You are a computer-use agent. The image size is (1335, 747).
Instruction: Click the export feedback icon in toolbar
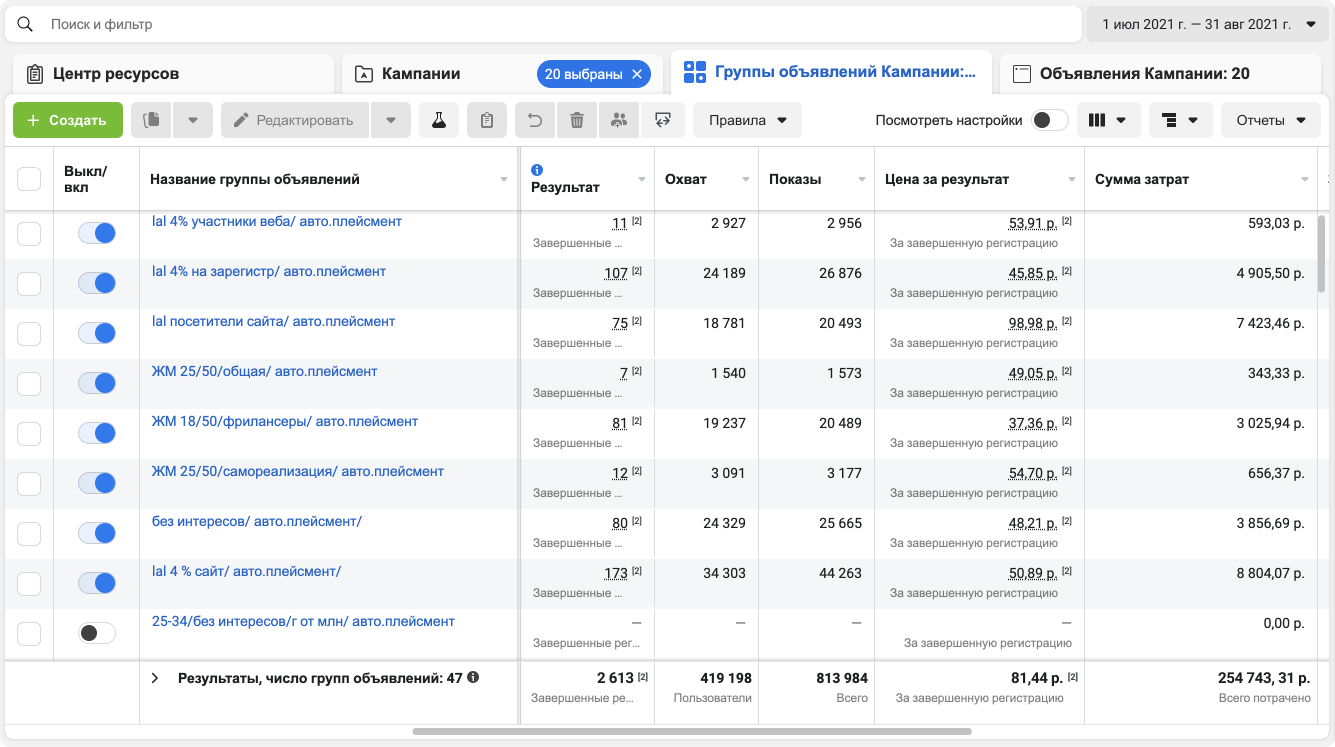click(662, 120)
